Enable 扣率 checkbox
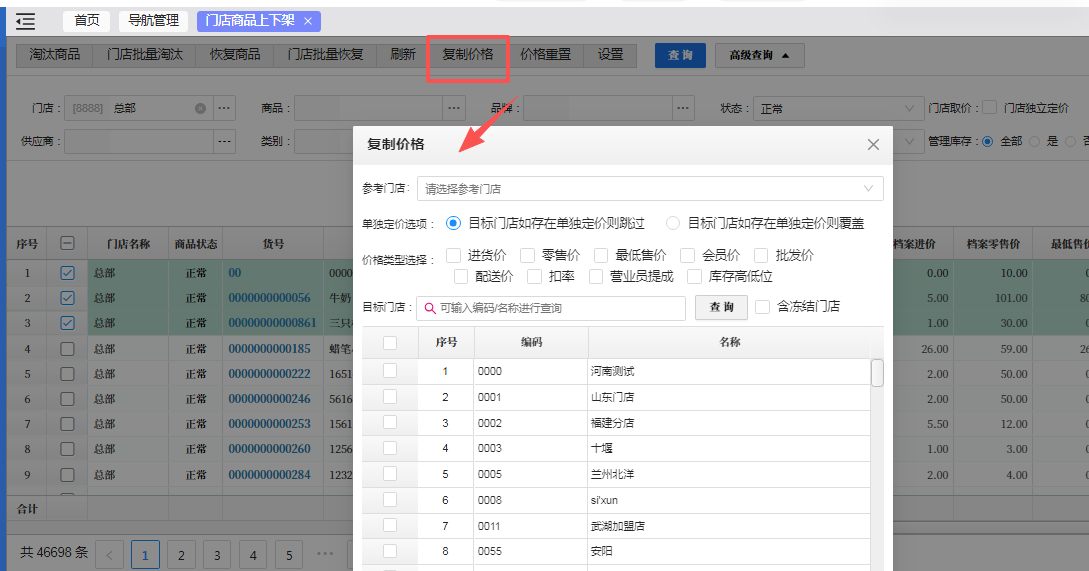The width and height of the screenshot is (1089, 571). tap(534, 276)
